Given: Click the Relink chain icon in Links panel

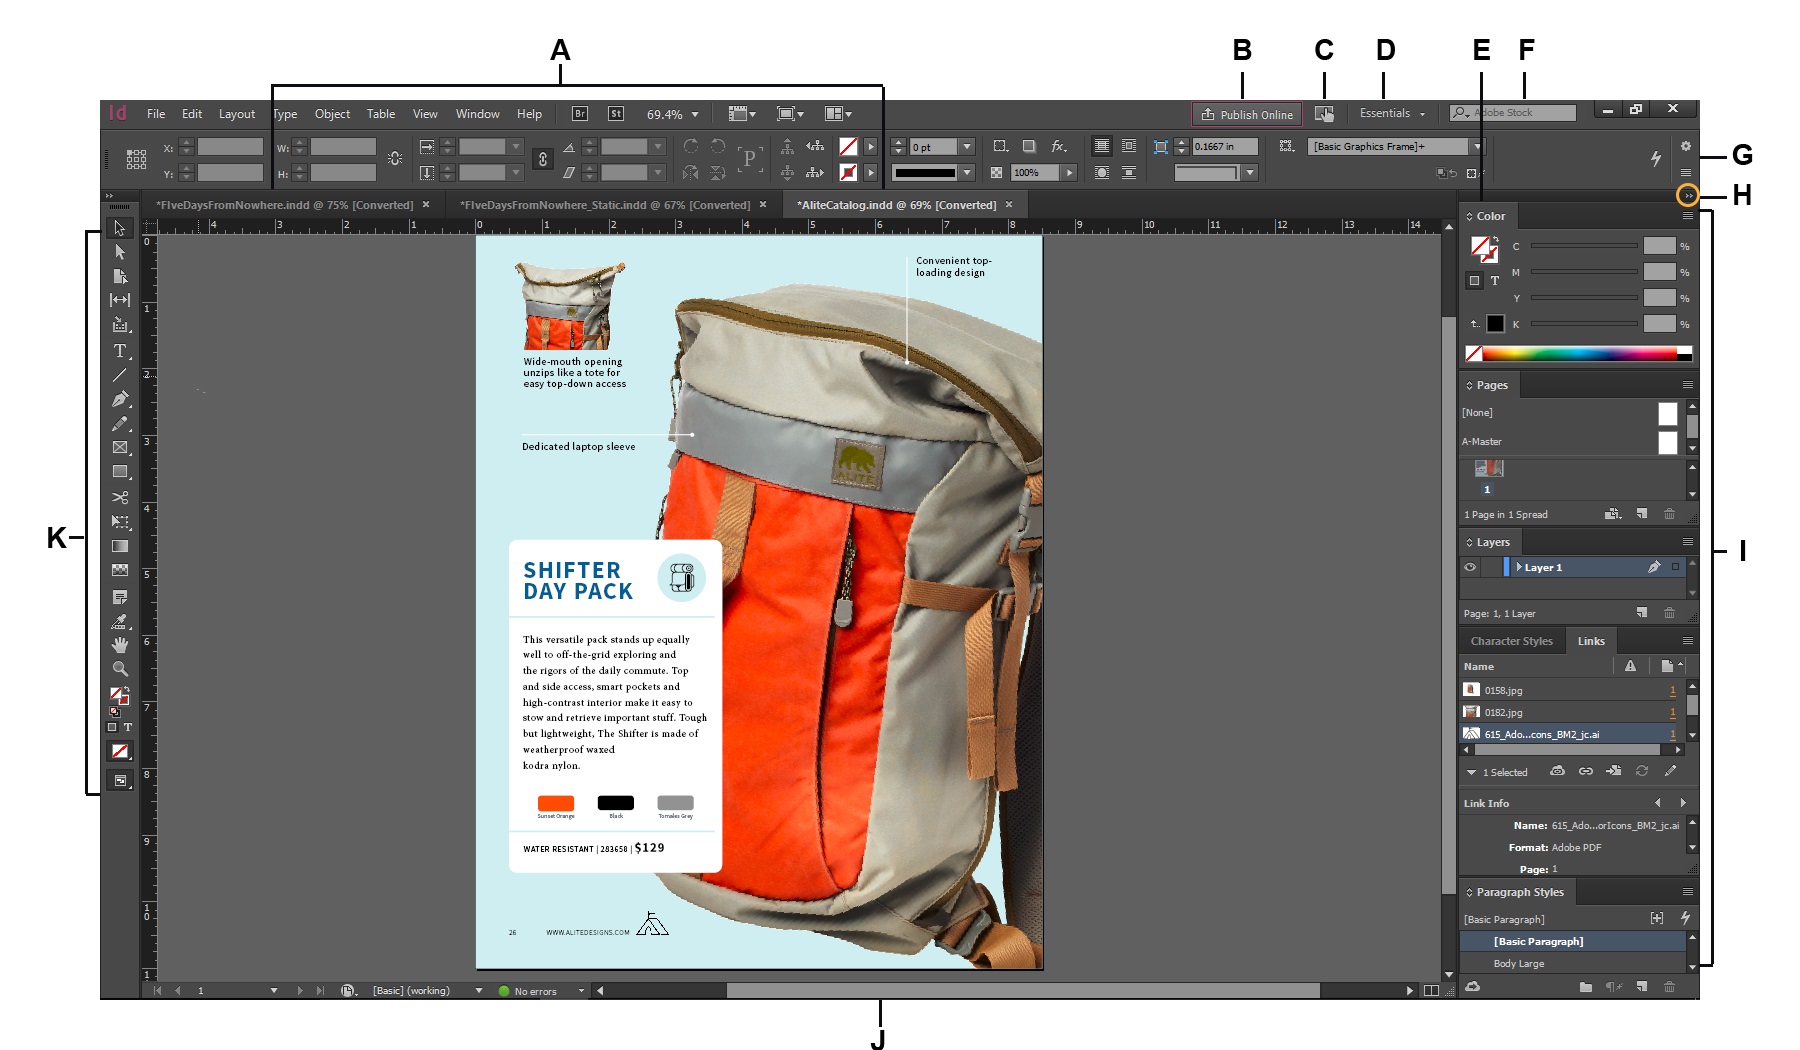Looking at the screenshot, I should coord(1585,771).
